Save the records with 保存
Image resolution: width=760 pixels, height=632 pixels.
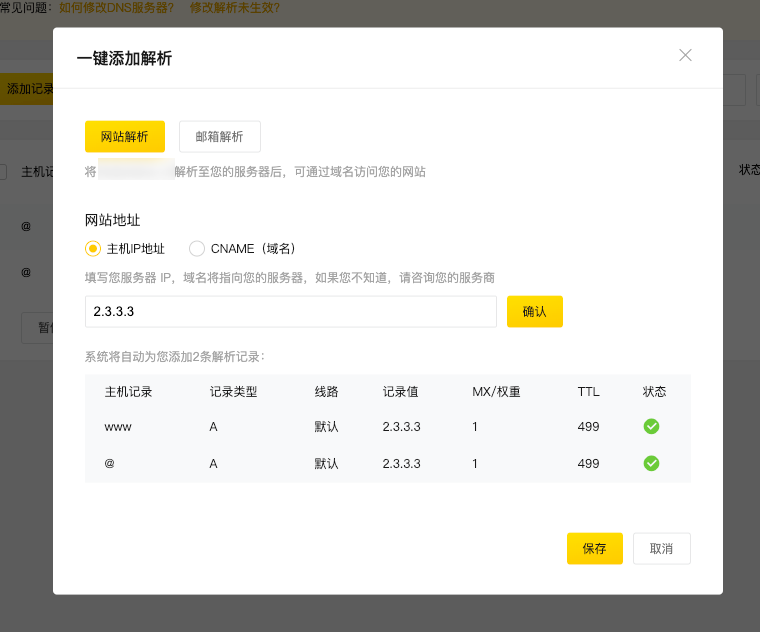coord(594,548)
